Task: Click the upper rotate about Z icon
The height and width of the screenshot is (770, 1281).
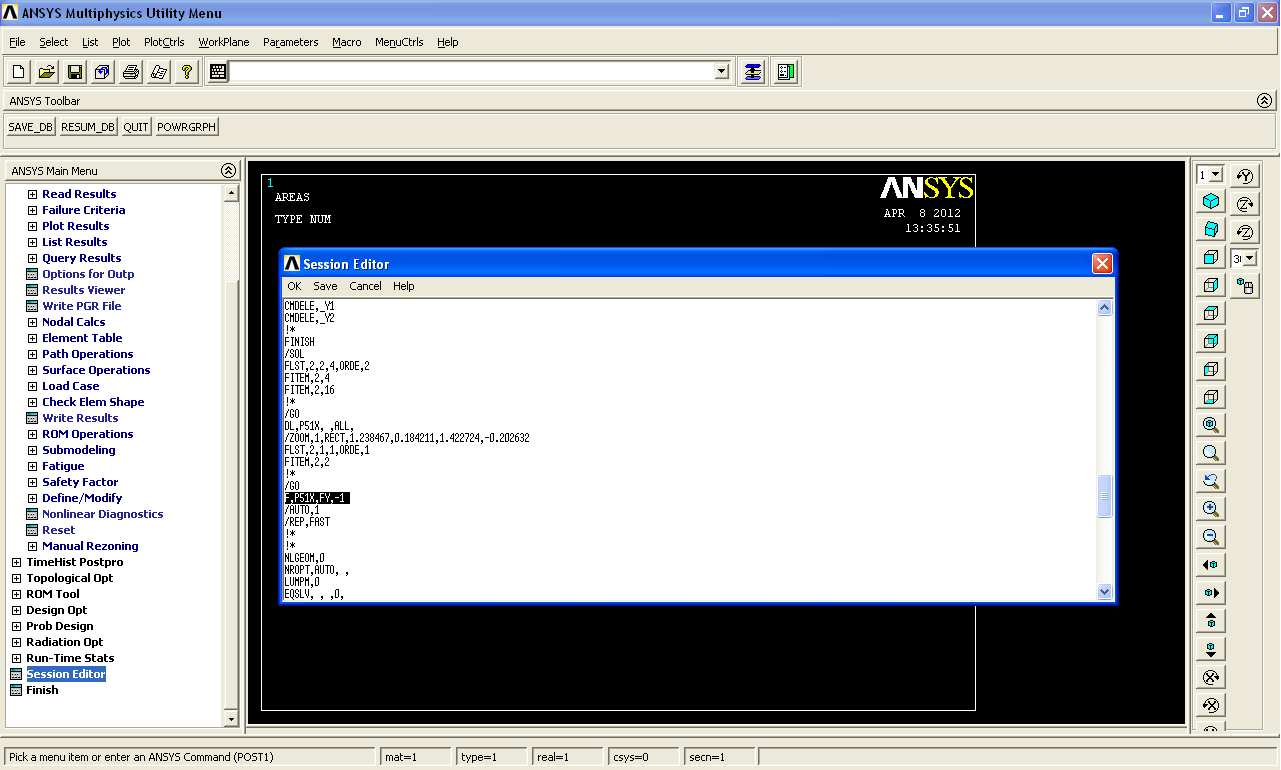Action: pos(1245,204)
